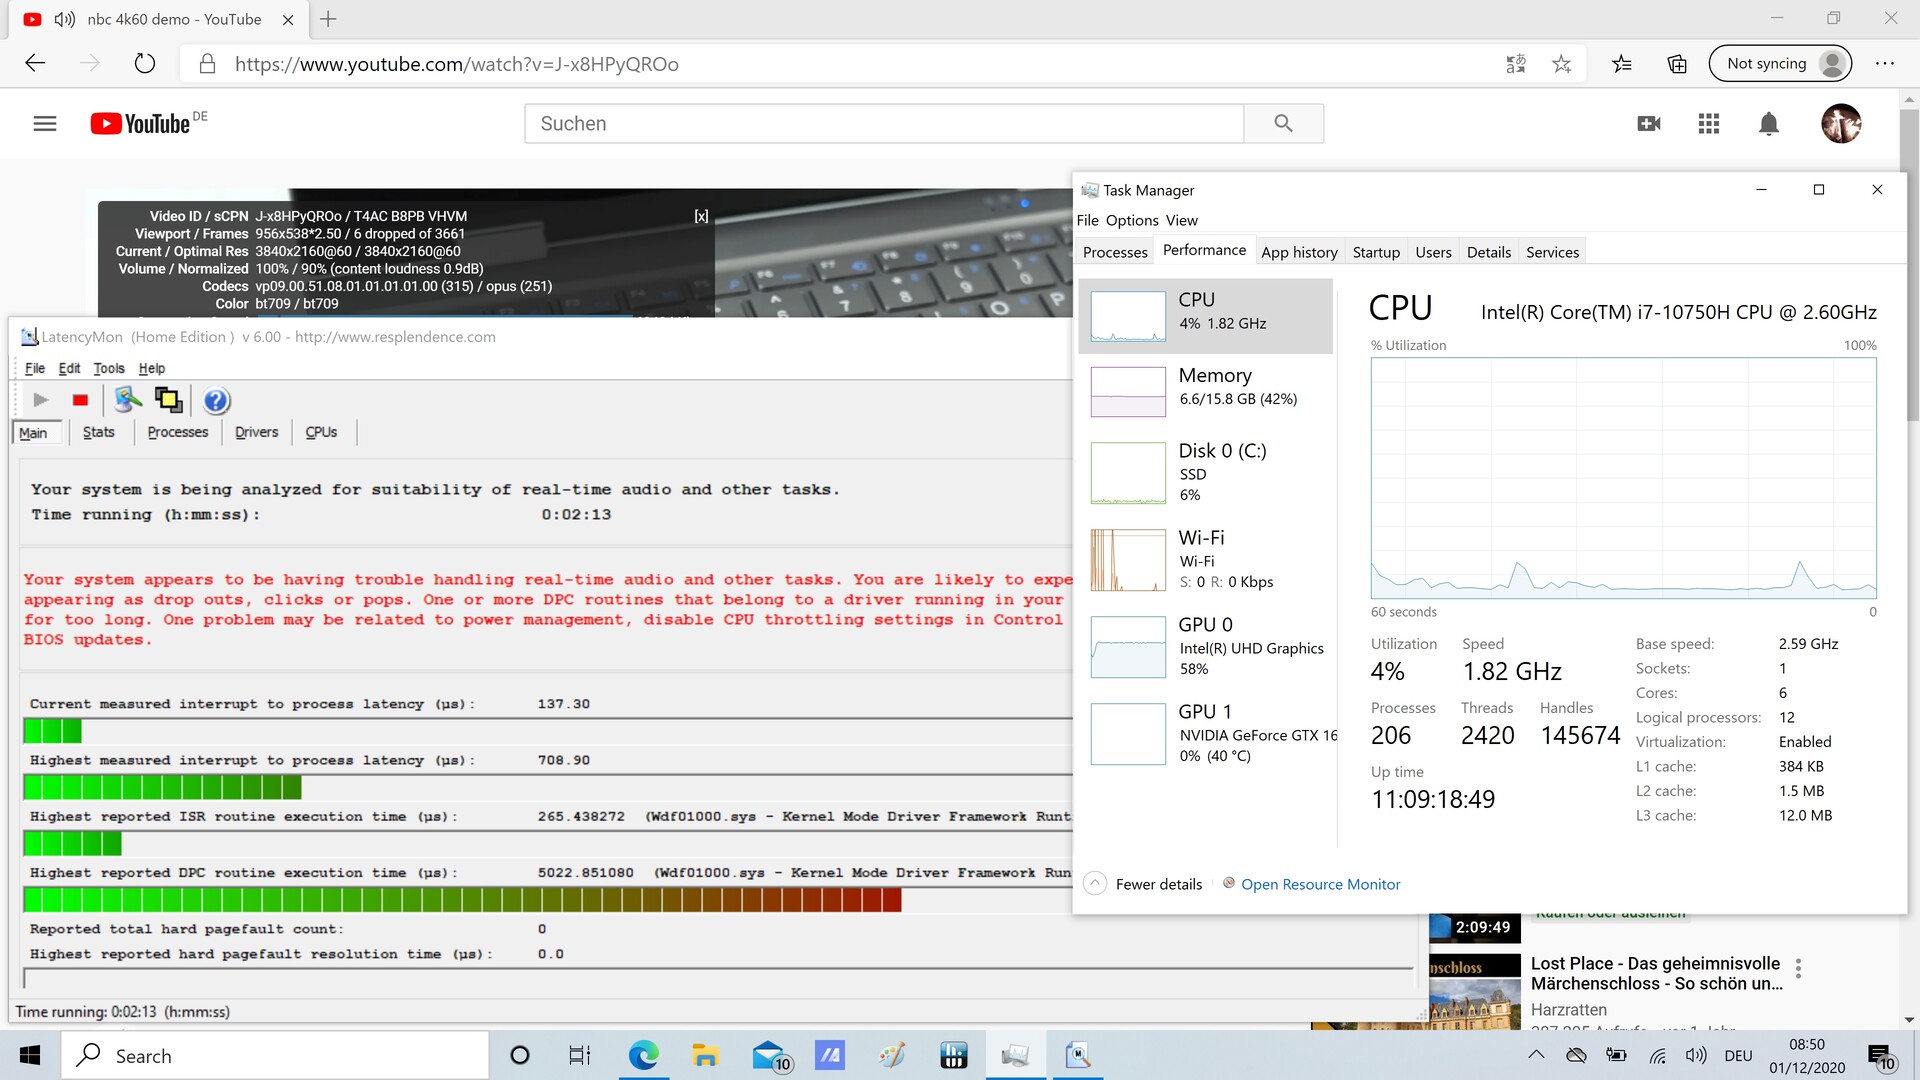
Task: Open YouTube apps grid icon
Action: [x=1708, y=124]
